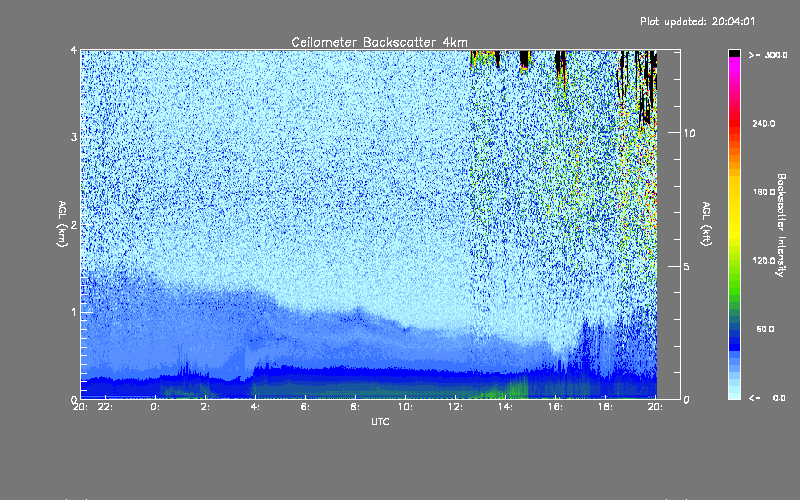This screenshot has width=800, height=500.
Task: Click the "10" tick on kft axis
Action: (689, 133)
